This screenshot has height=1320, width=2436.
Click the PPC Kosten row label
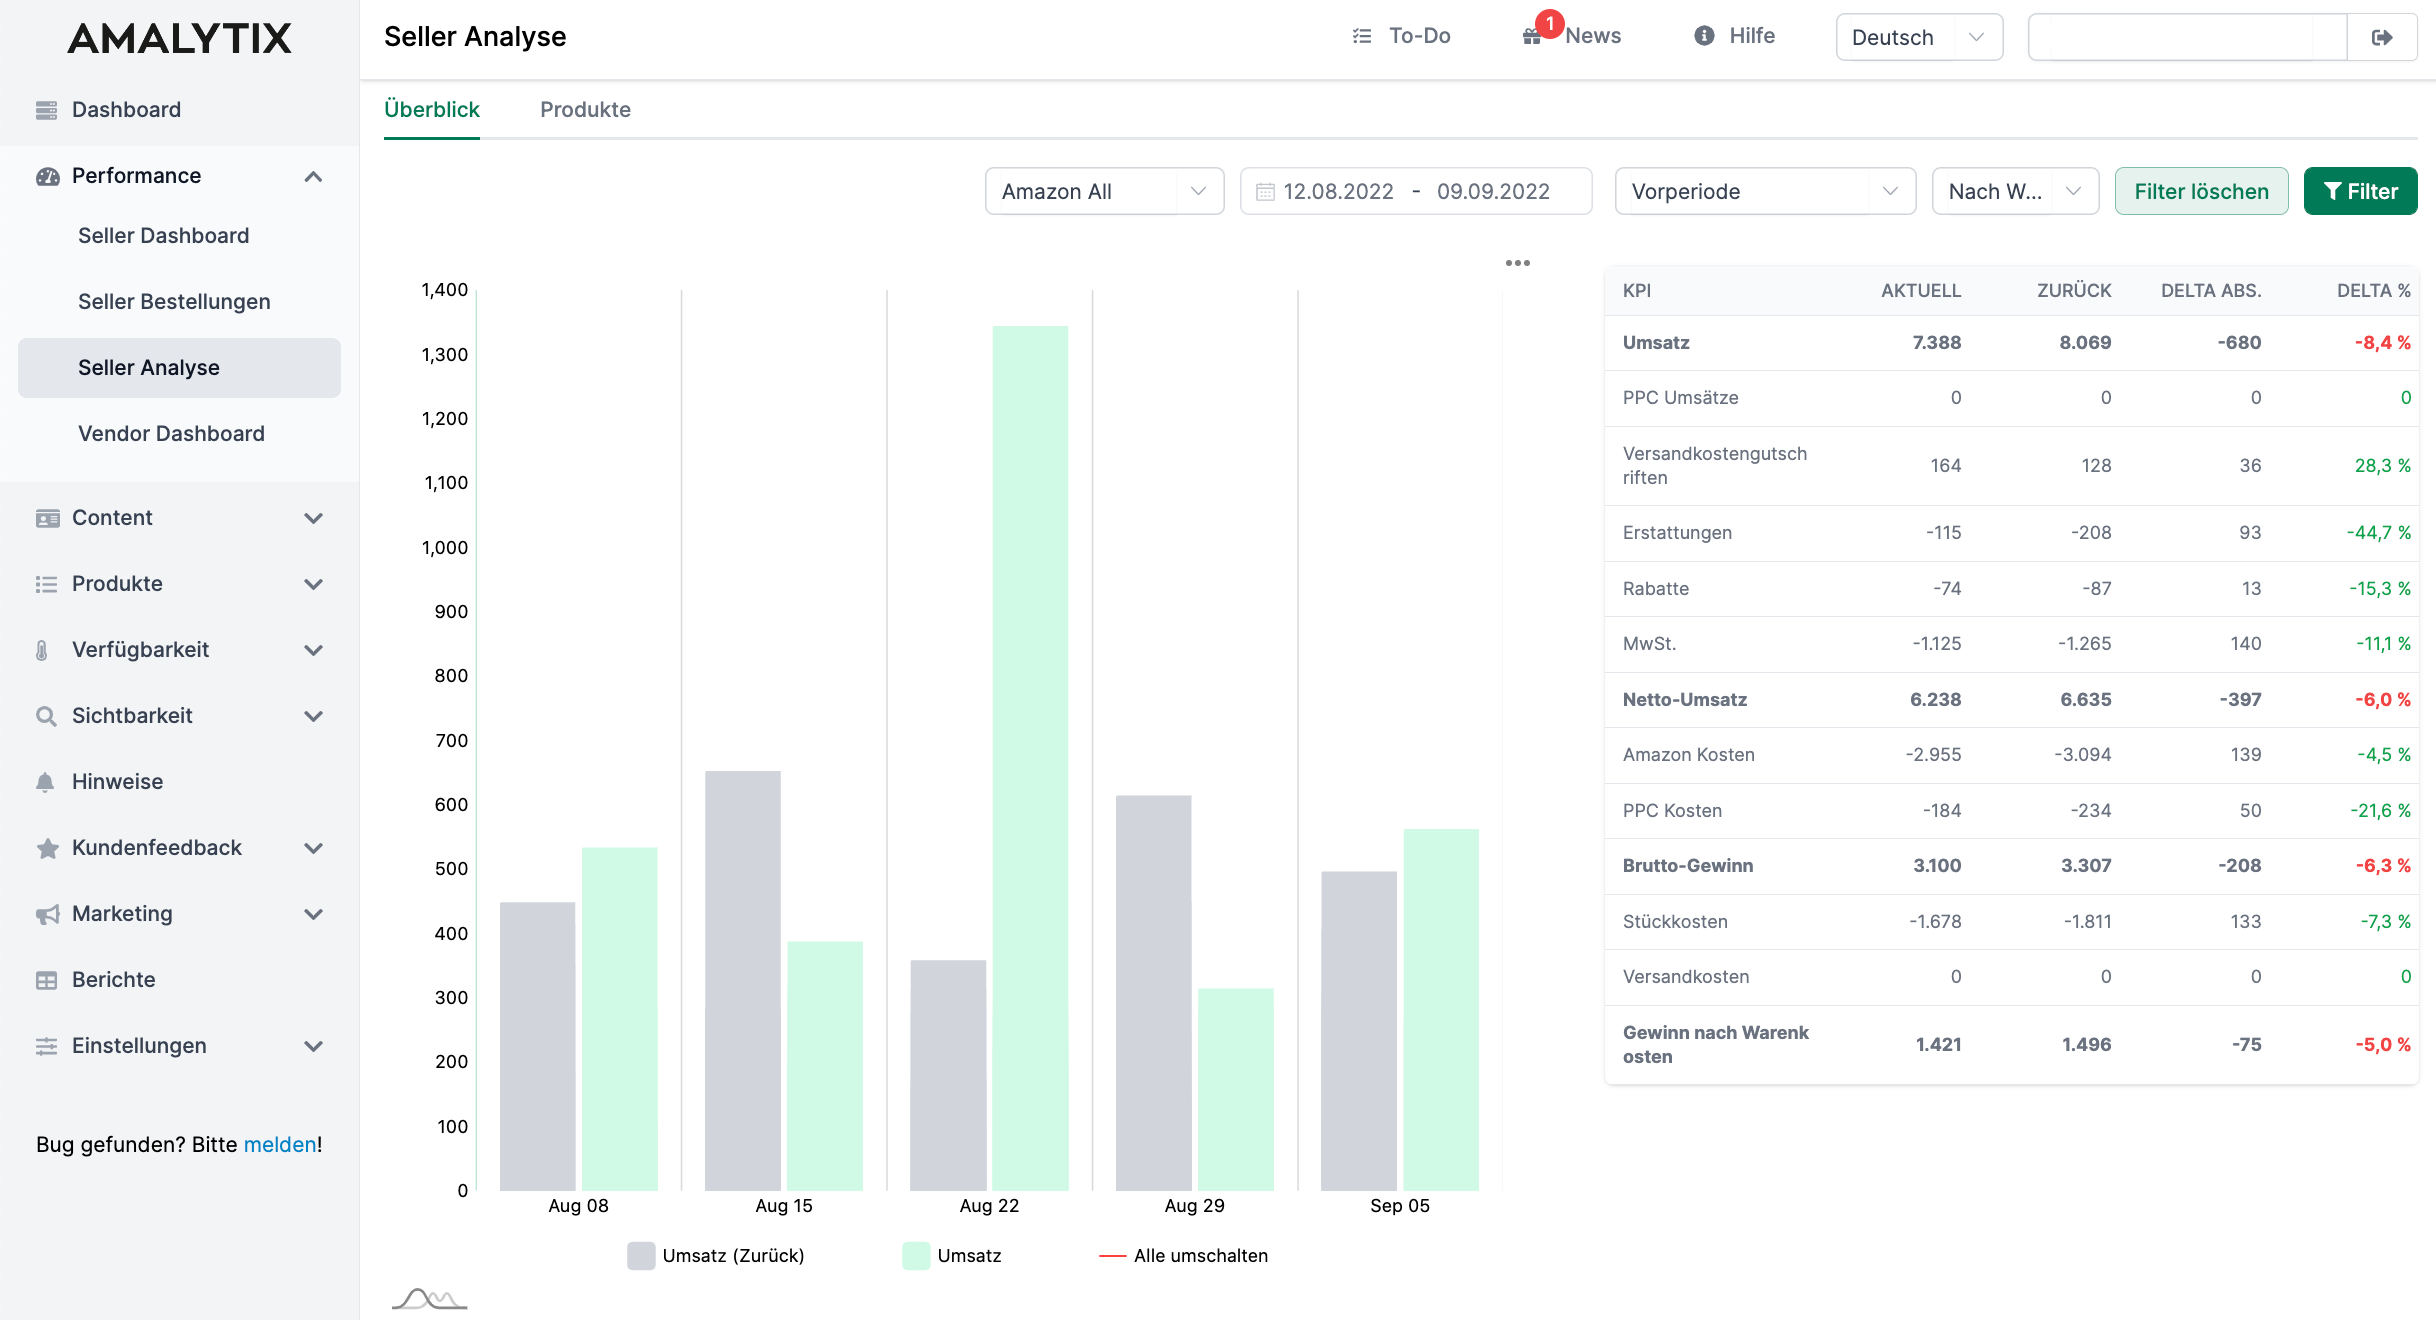[1672, 811]
